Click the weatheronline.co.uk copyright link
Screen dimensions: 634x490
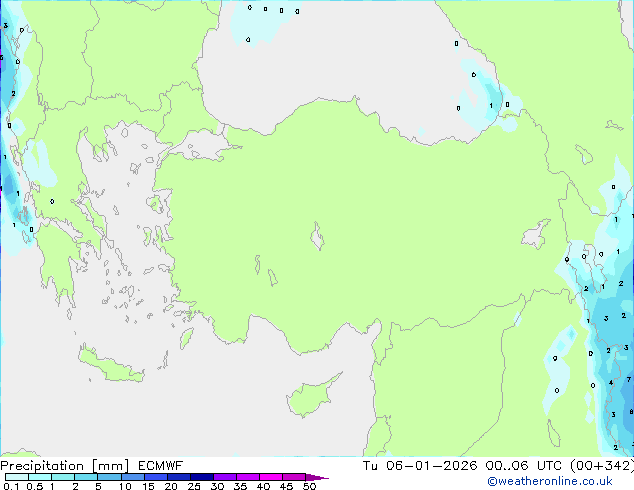point(549,481)
